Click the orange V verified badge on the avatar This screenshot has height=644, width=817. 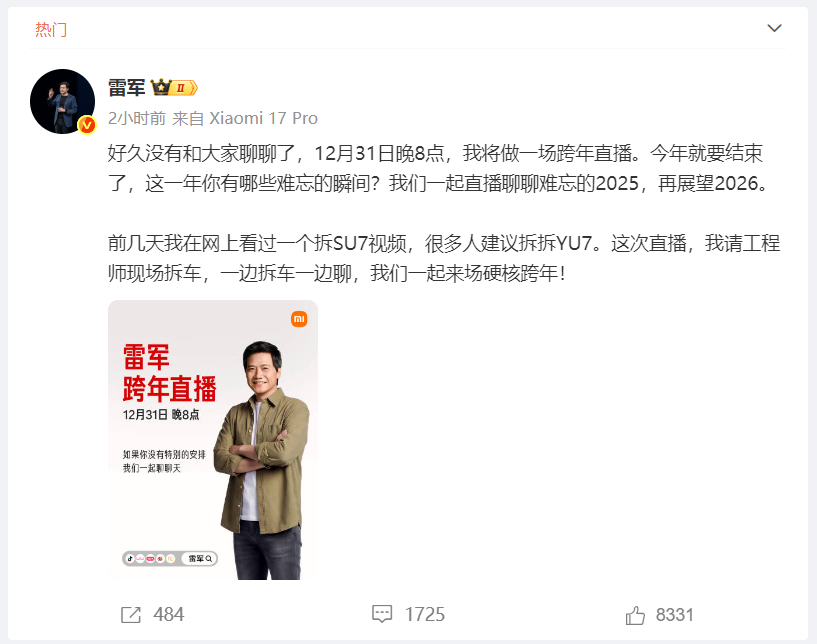click(x=86, y=125)
